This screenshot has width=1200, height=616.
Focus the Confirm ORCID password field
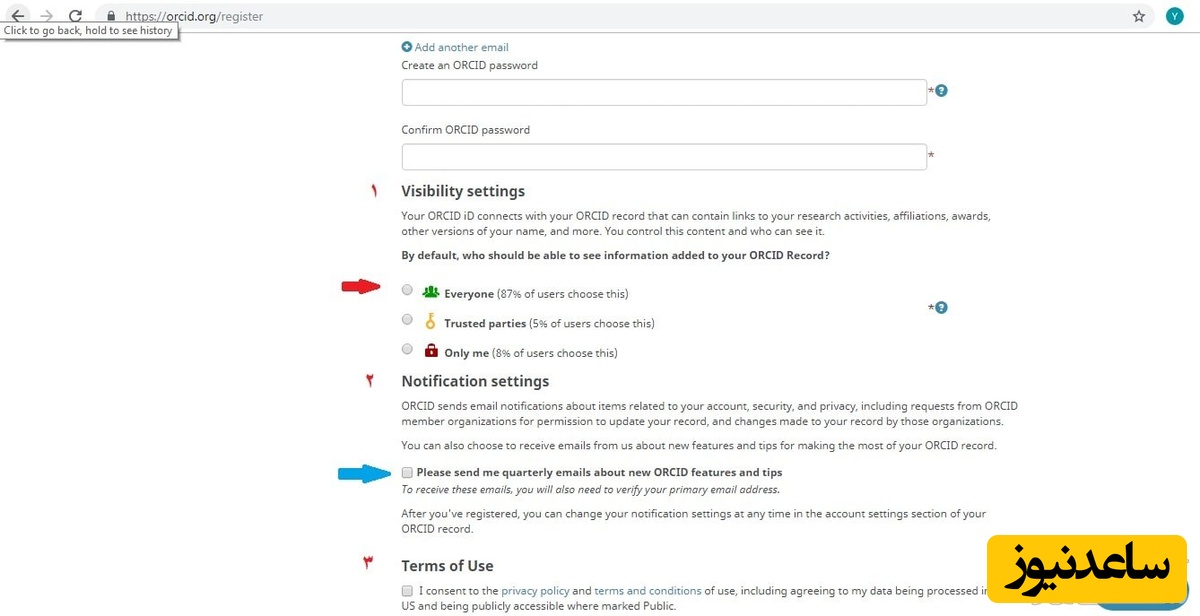click(x=664, y=157)
